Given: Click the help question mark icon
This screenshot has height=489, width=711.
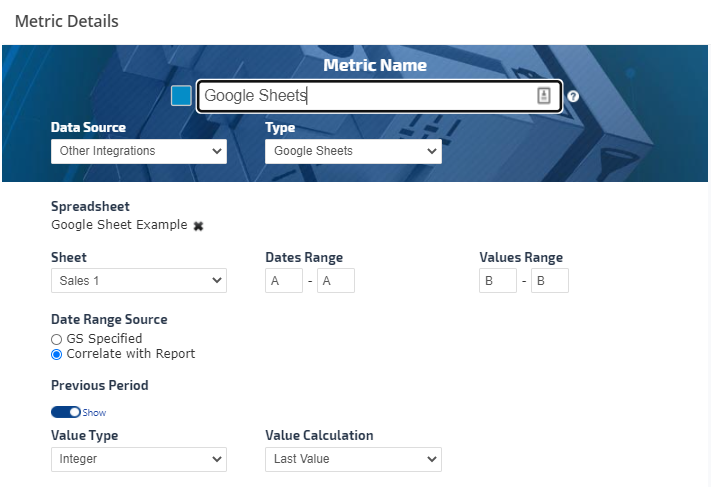Looking at the screenshot, I should pyautogui.click(x=573, y=97).
